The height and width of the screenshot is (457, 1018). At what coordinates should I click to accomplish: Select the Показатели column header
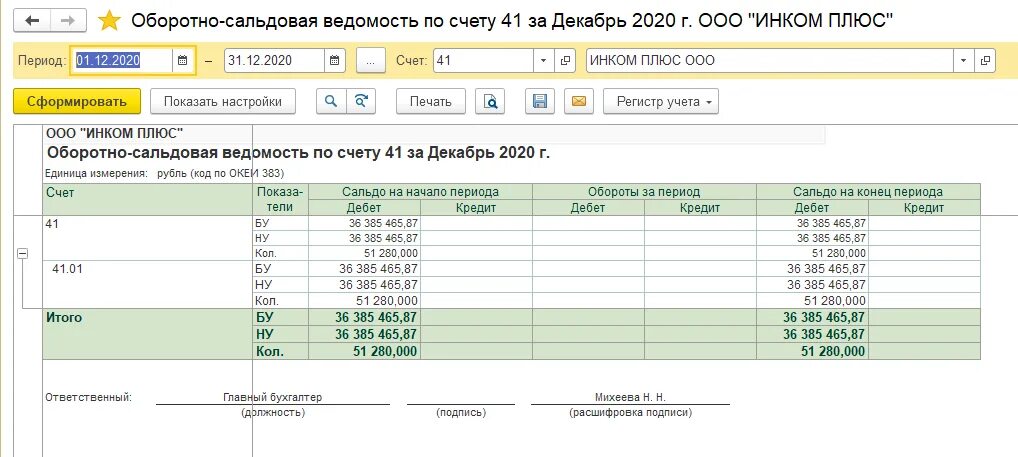[x=280, y=199]
